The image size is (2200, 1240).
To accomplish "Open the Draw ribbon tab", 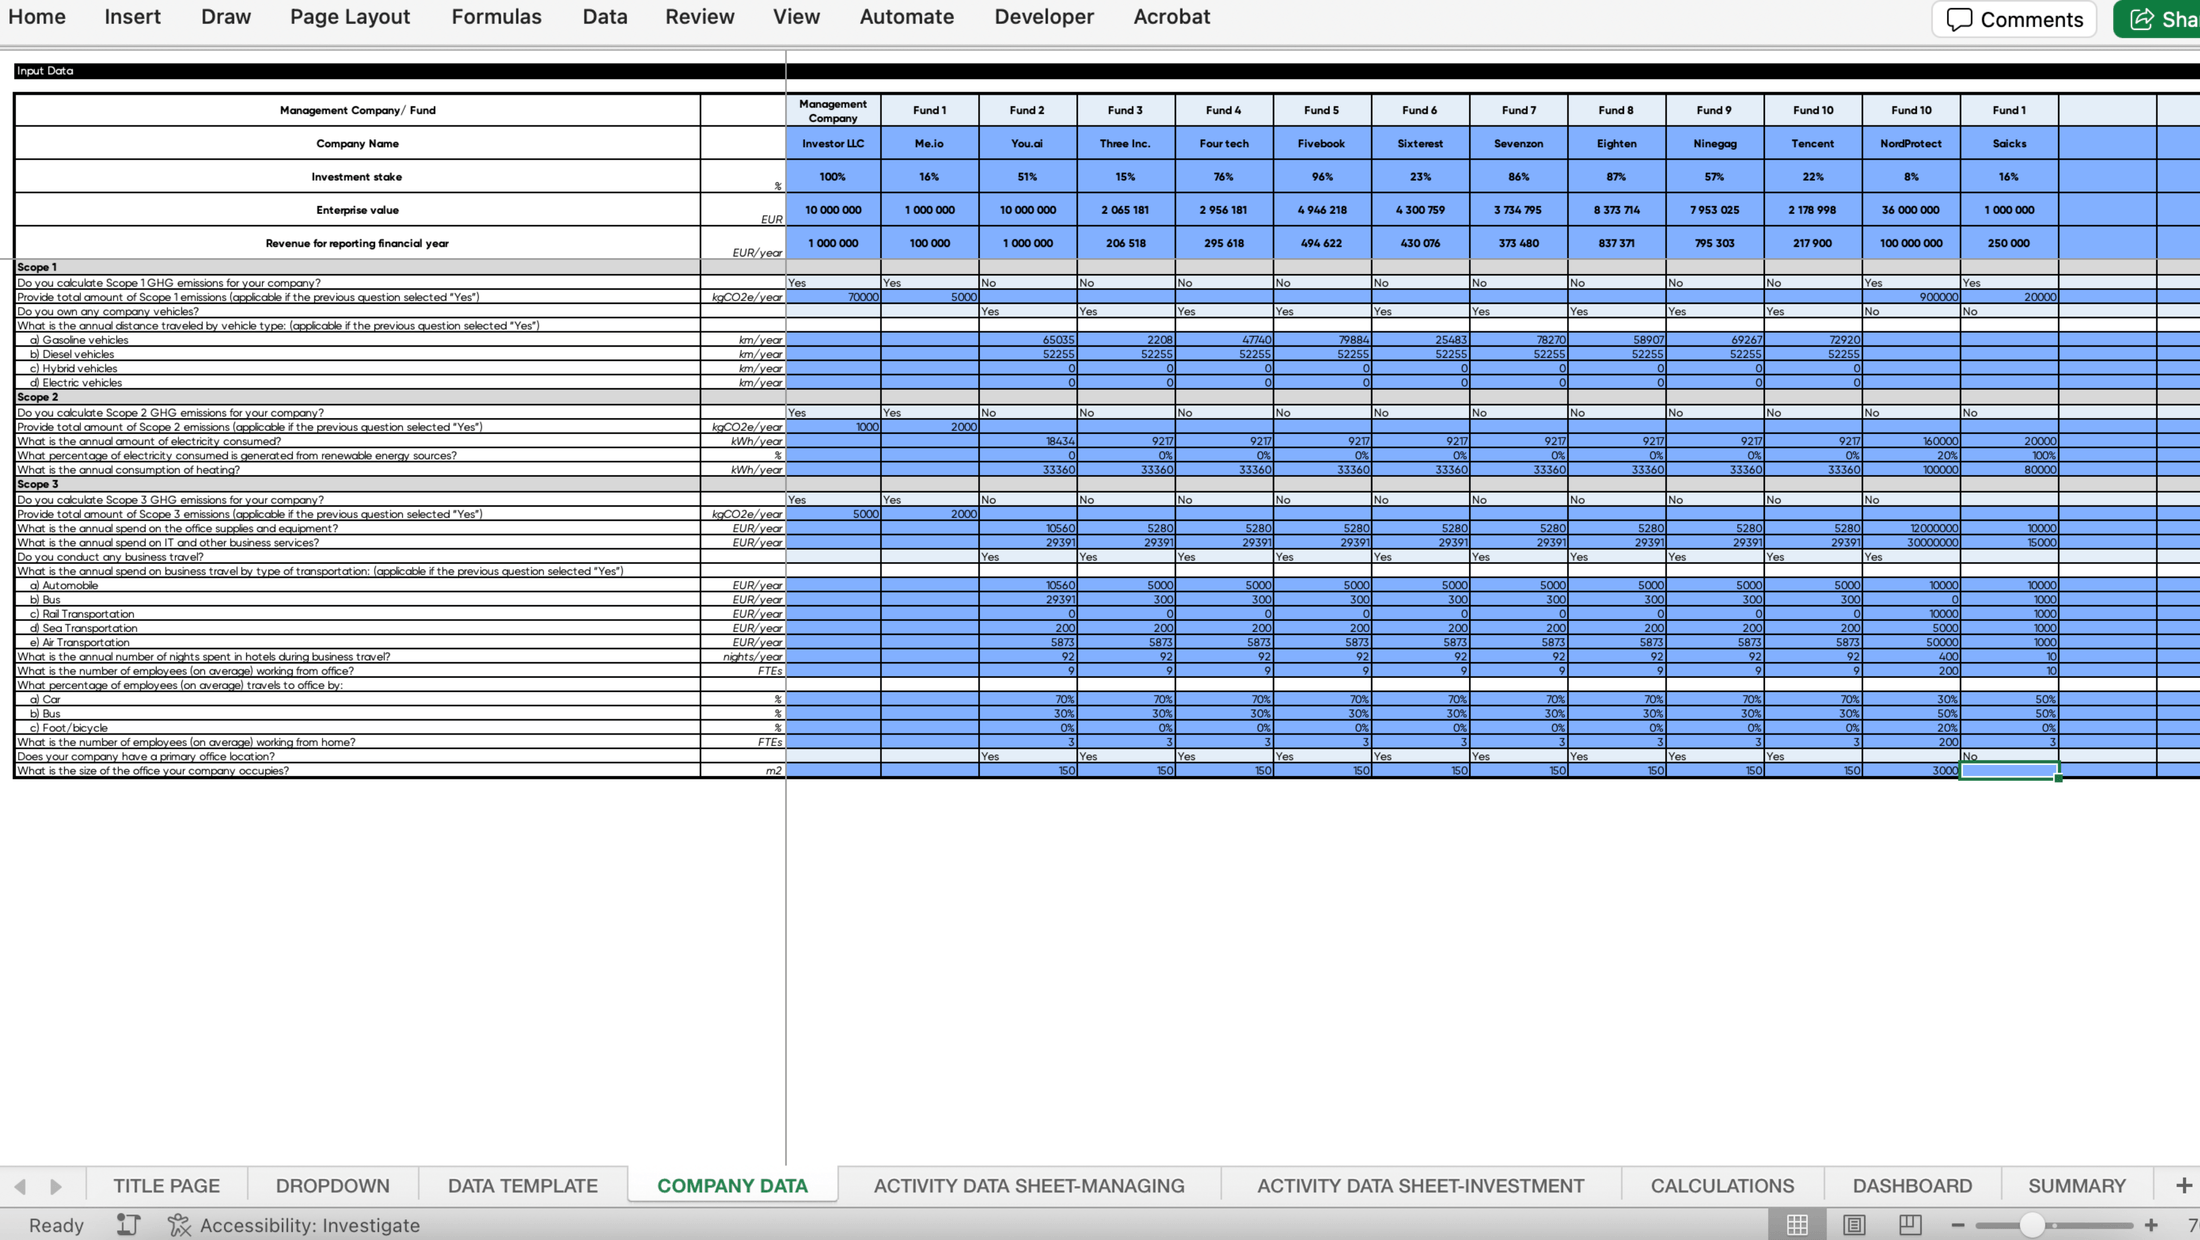I will point(225,17).
